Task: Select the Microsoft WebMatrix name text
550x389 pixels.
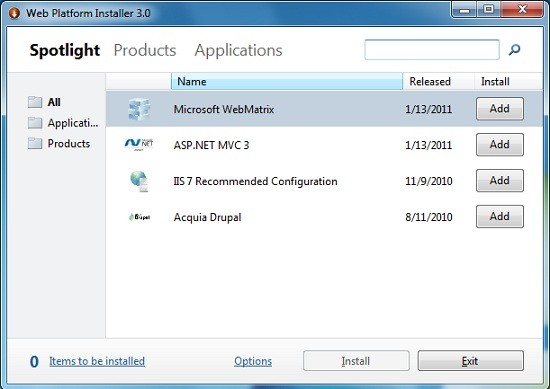Action: point(224,109)
